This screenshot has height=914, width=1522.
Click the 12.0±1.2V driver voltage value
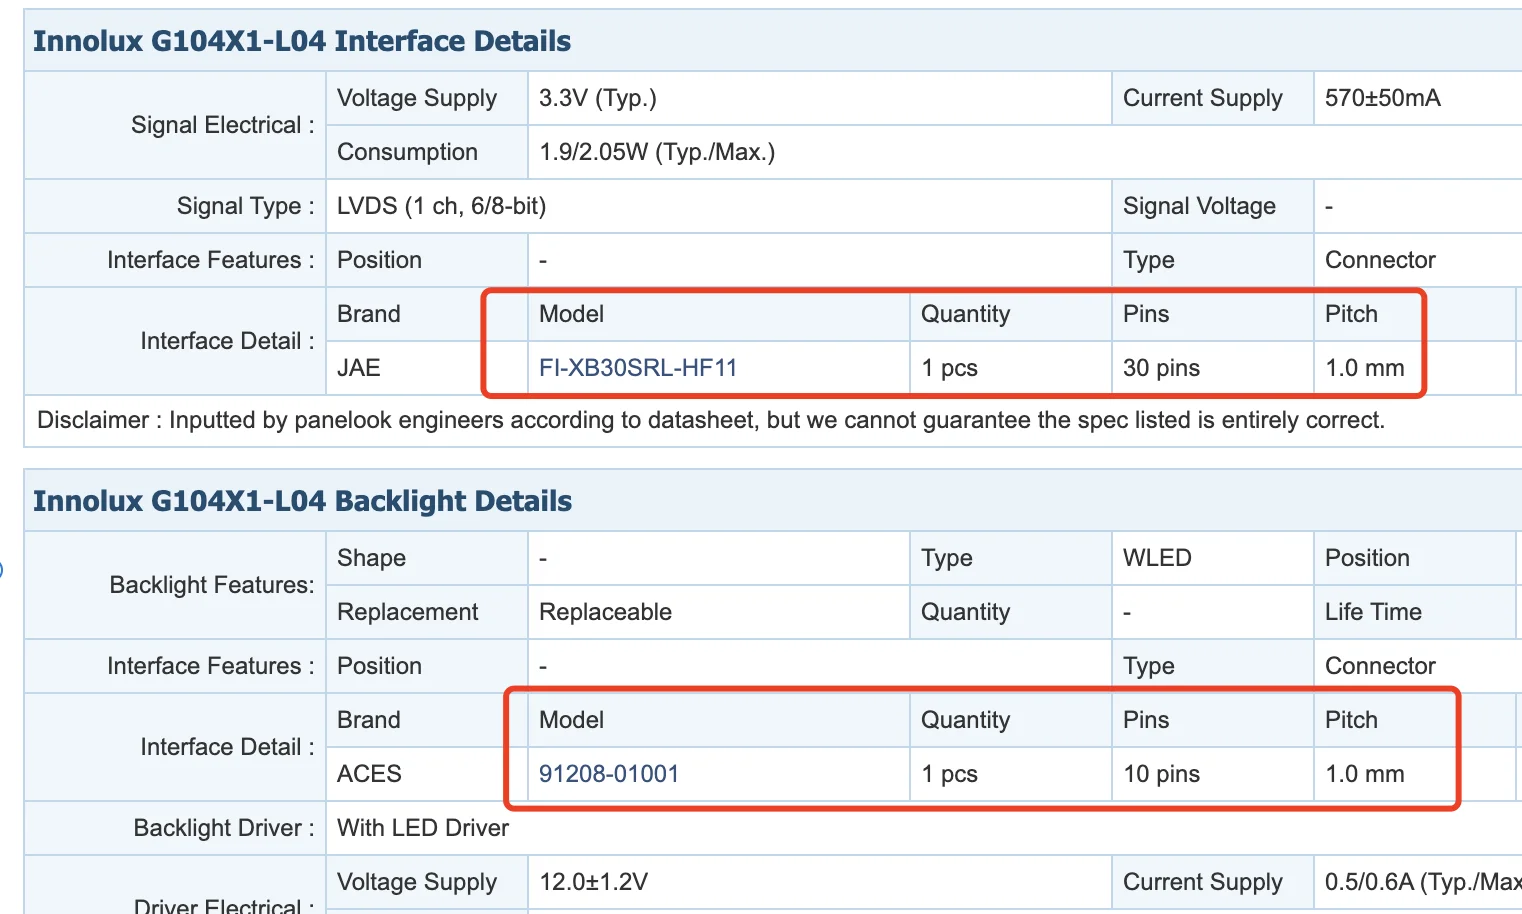pos(593,882)
